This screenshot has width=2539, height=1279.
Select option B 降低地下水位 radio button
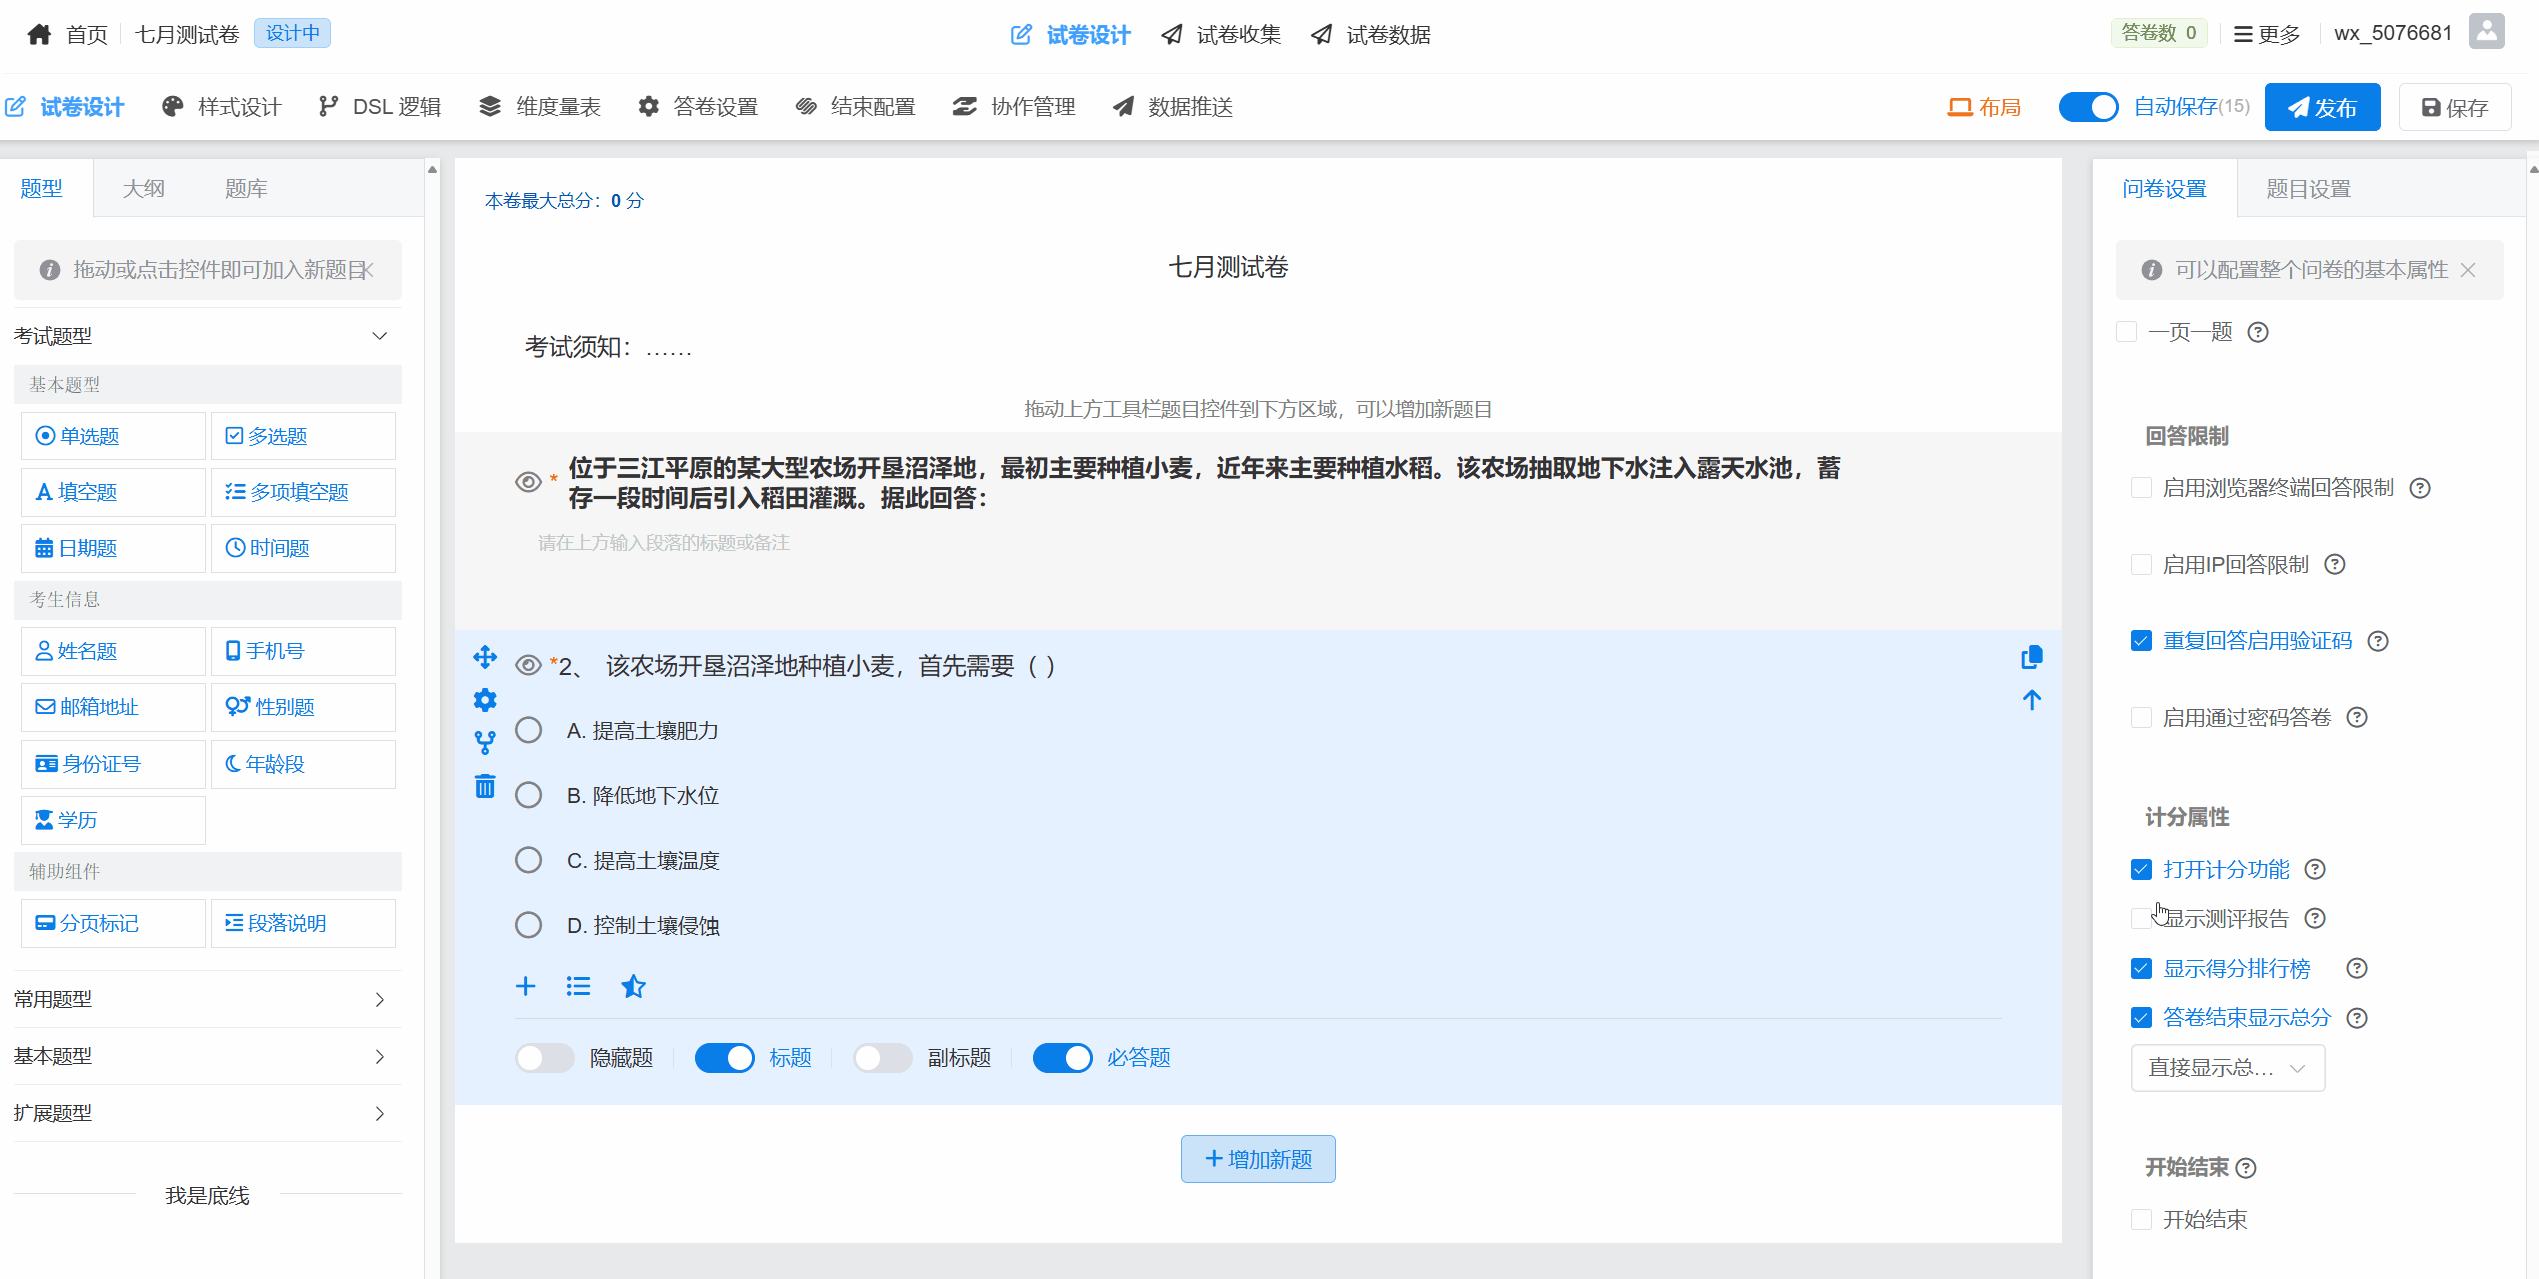528,795
